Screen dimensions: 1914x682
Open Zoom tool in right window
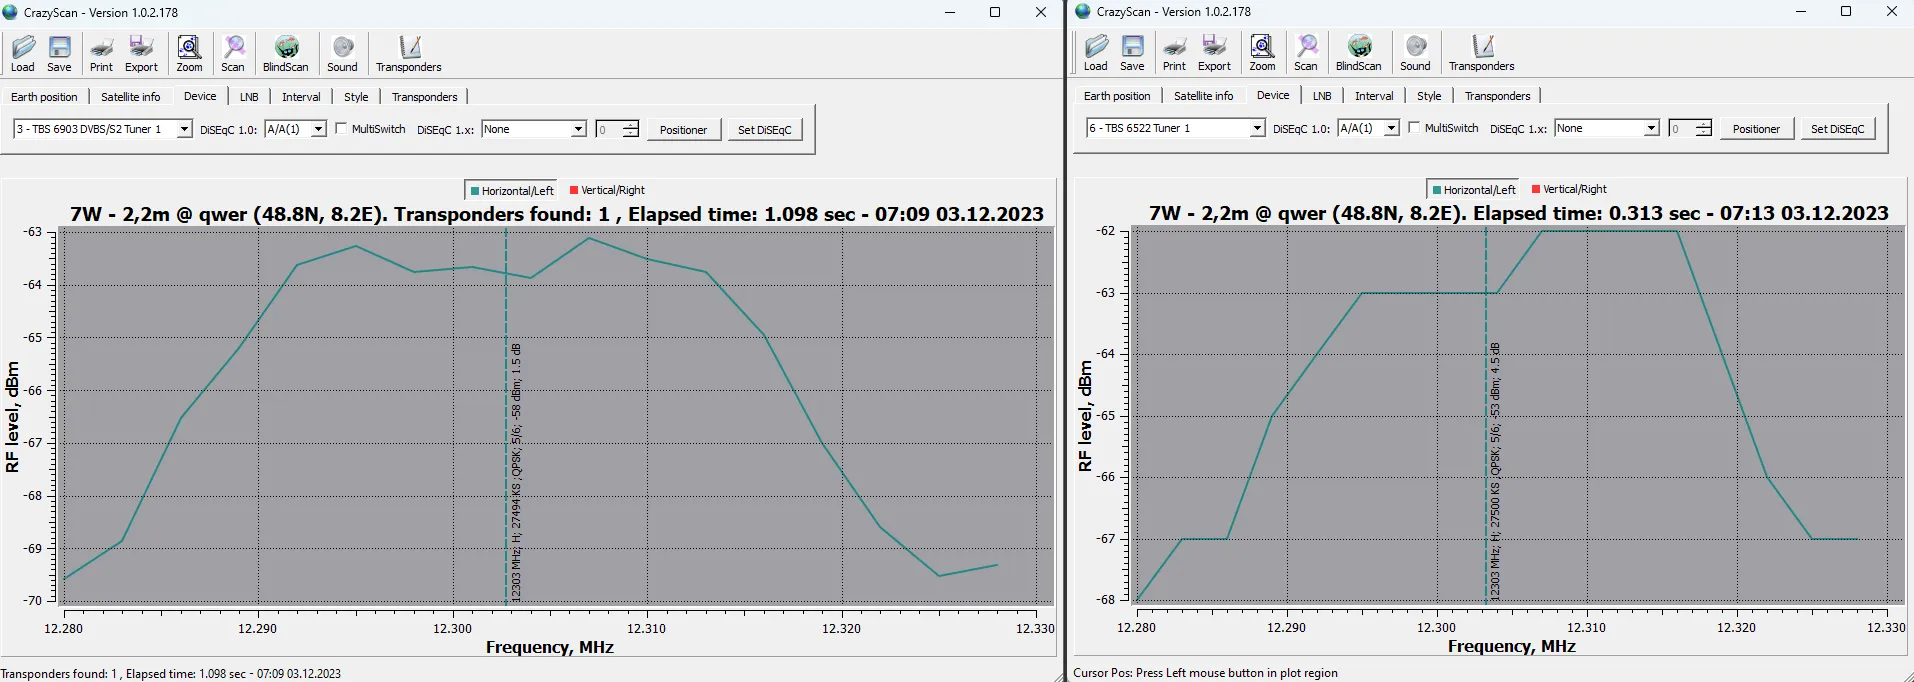click(x=1262, y=53)
